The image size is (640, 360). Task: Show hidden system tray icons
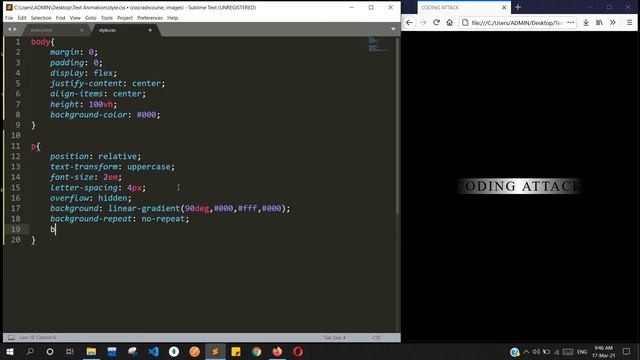click(x=526, y=351)
